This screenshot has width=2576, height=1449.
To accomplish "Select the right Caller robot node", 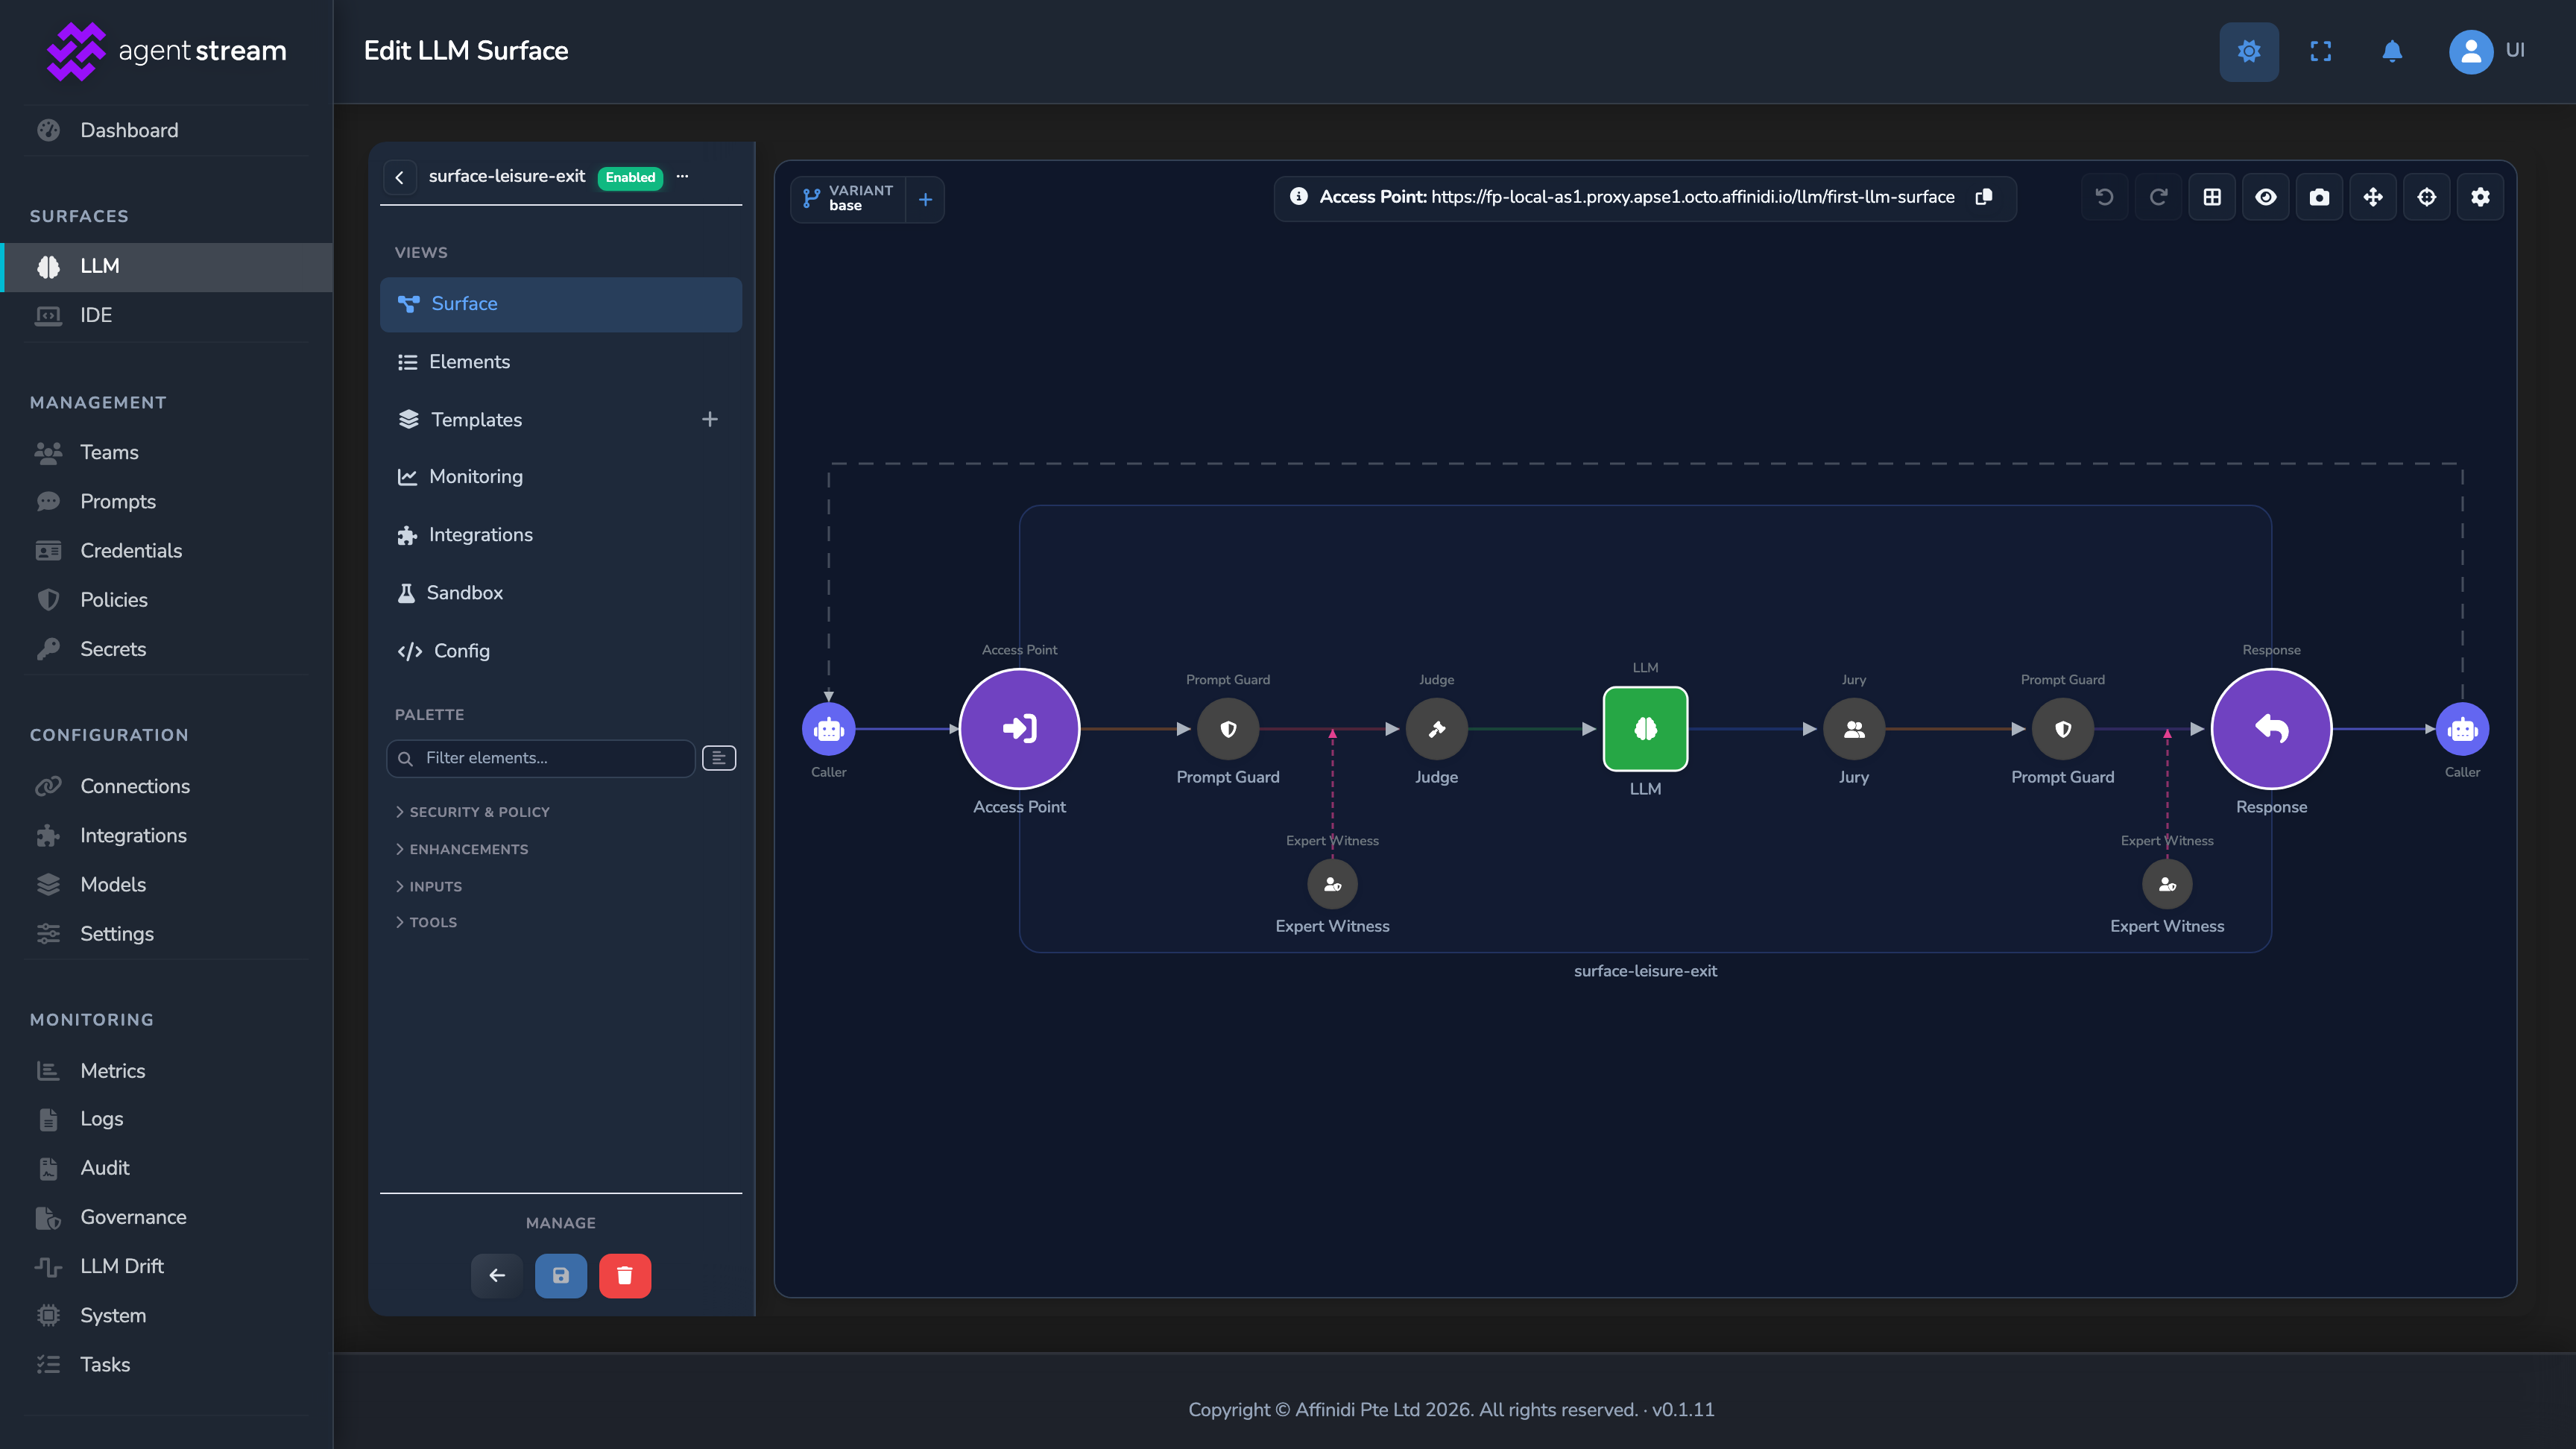I will pyautogui.click(x=2462, y=729).
